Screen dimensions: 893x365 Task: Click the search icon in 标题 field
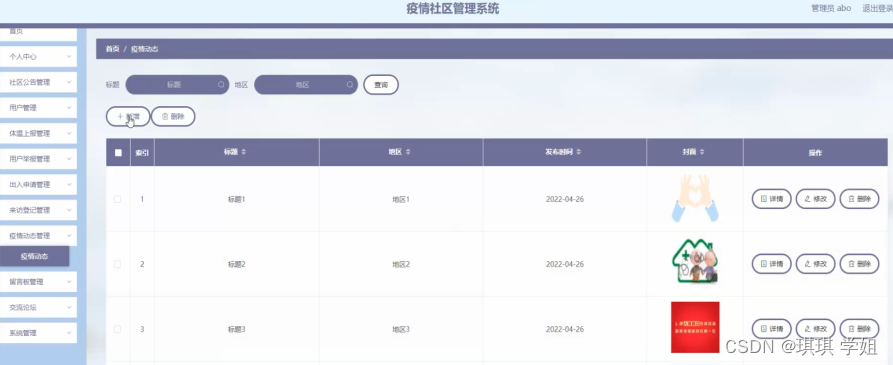[x=221, y=85]
